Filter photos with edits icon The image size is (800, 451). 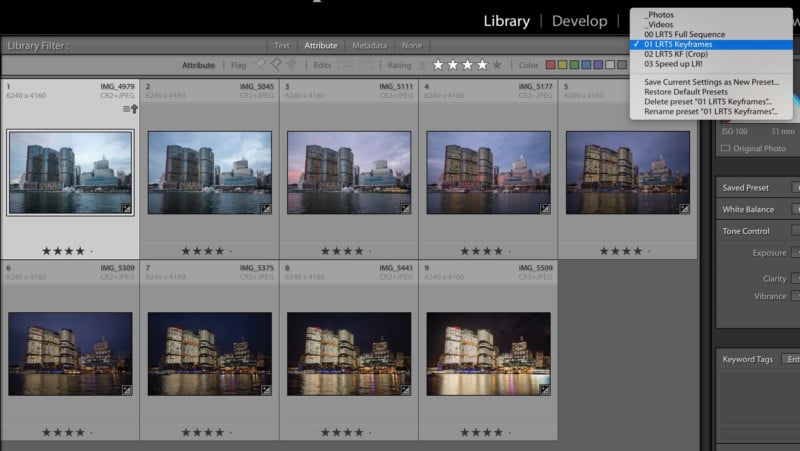[346, 65]
